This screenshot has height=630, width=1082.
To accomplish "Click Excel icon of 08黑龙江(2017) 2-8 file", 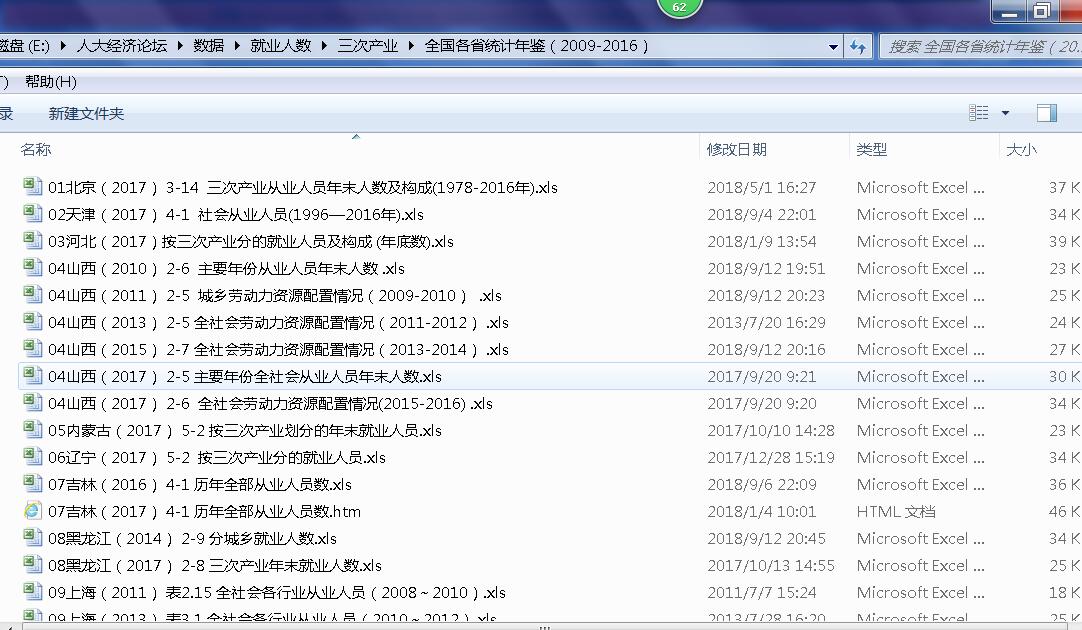I will [x=32, y=564].
